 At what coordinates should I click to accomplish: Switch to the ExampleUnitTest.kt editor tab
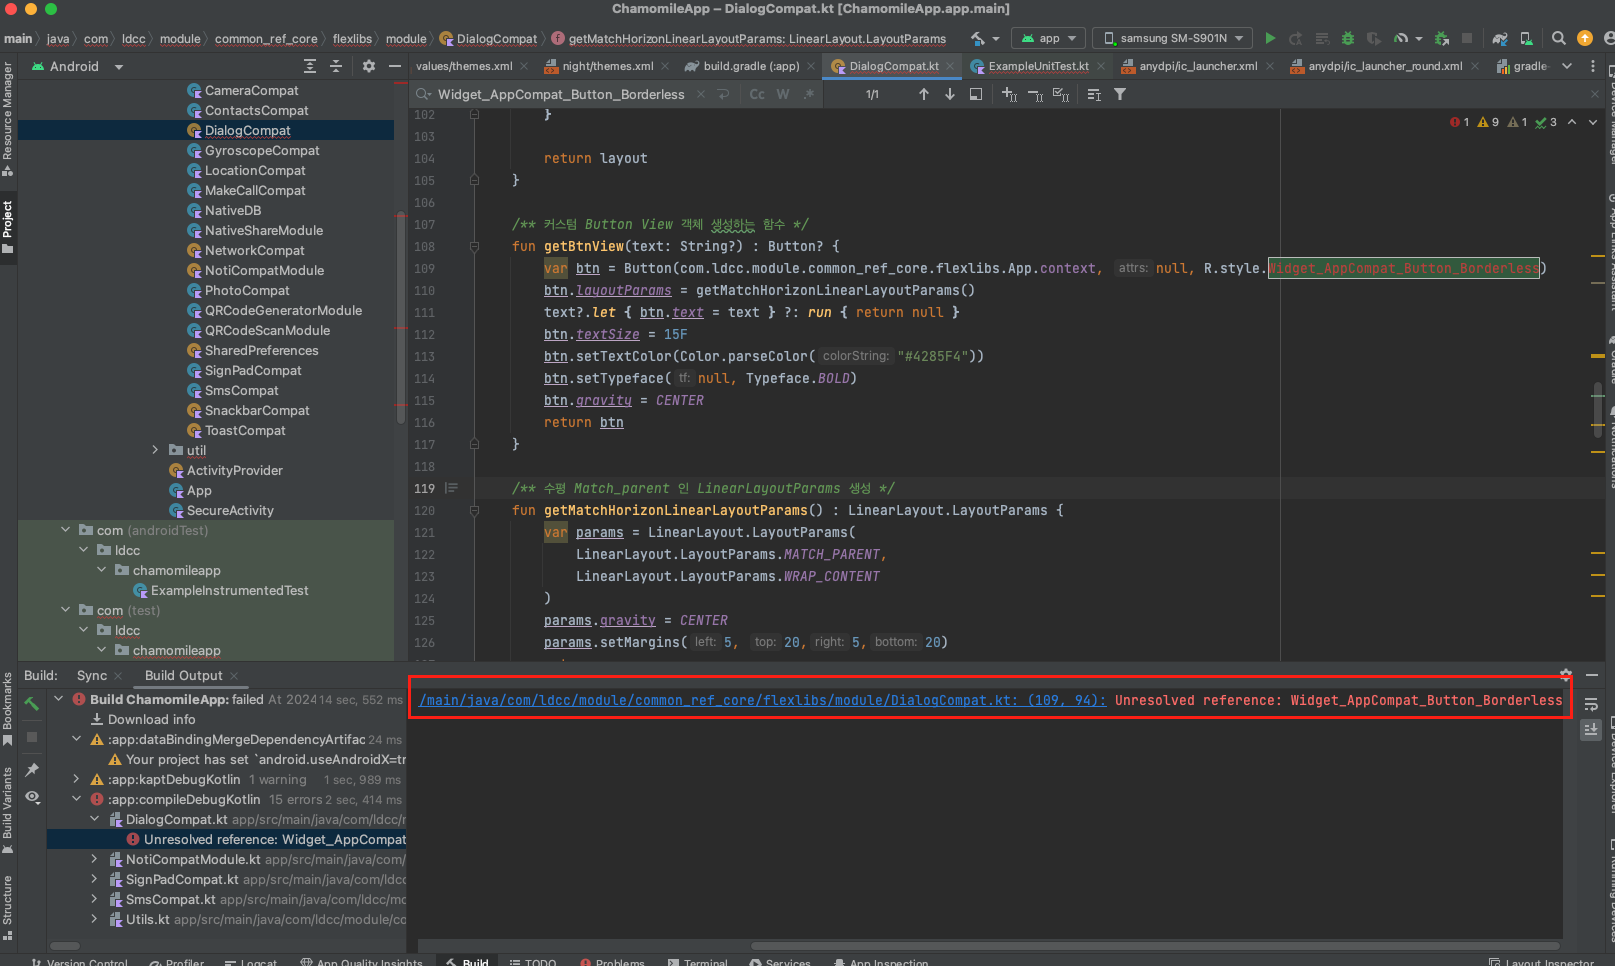point(1037,66)
